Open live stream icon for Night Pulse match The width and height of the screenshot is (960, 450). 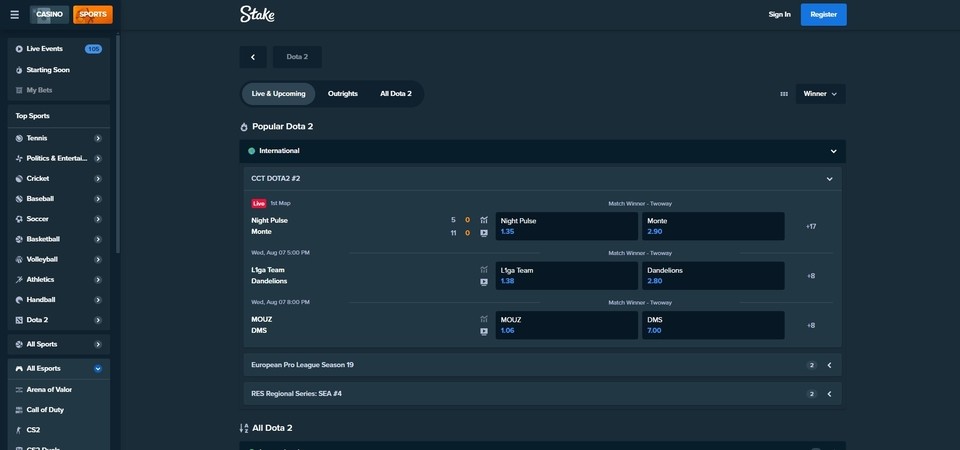click(484, 233)
